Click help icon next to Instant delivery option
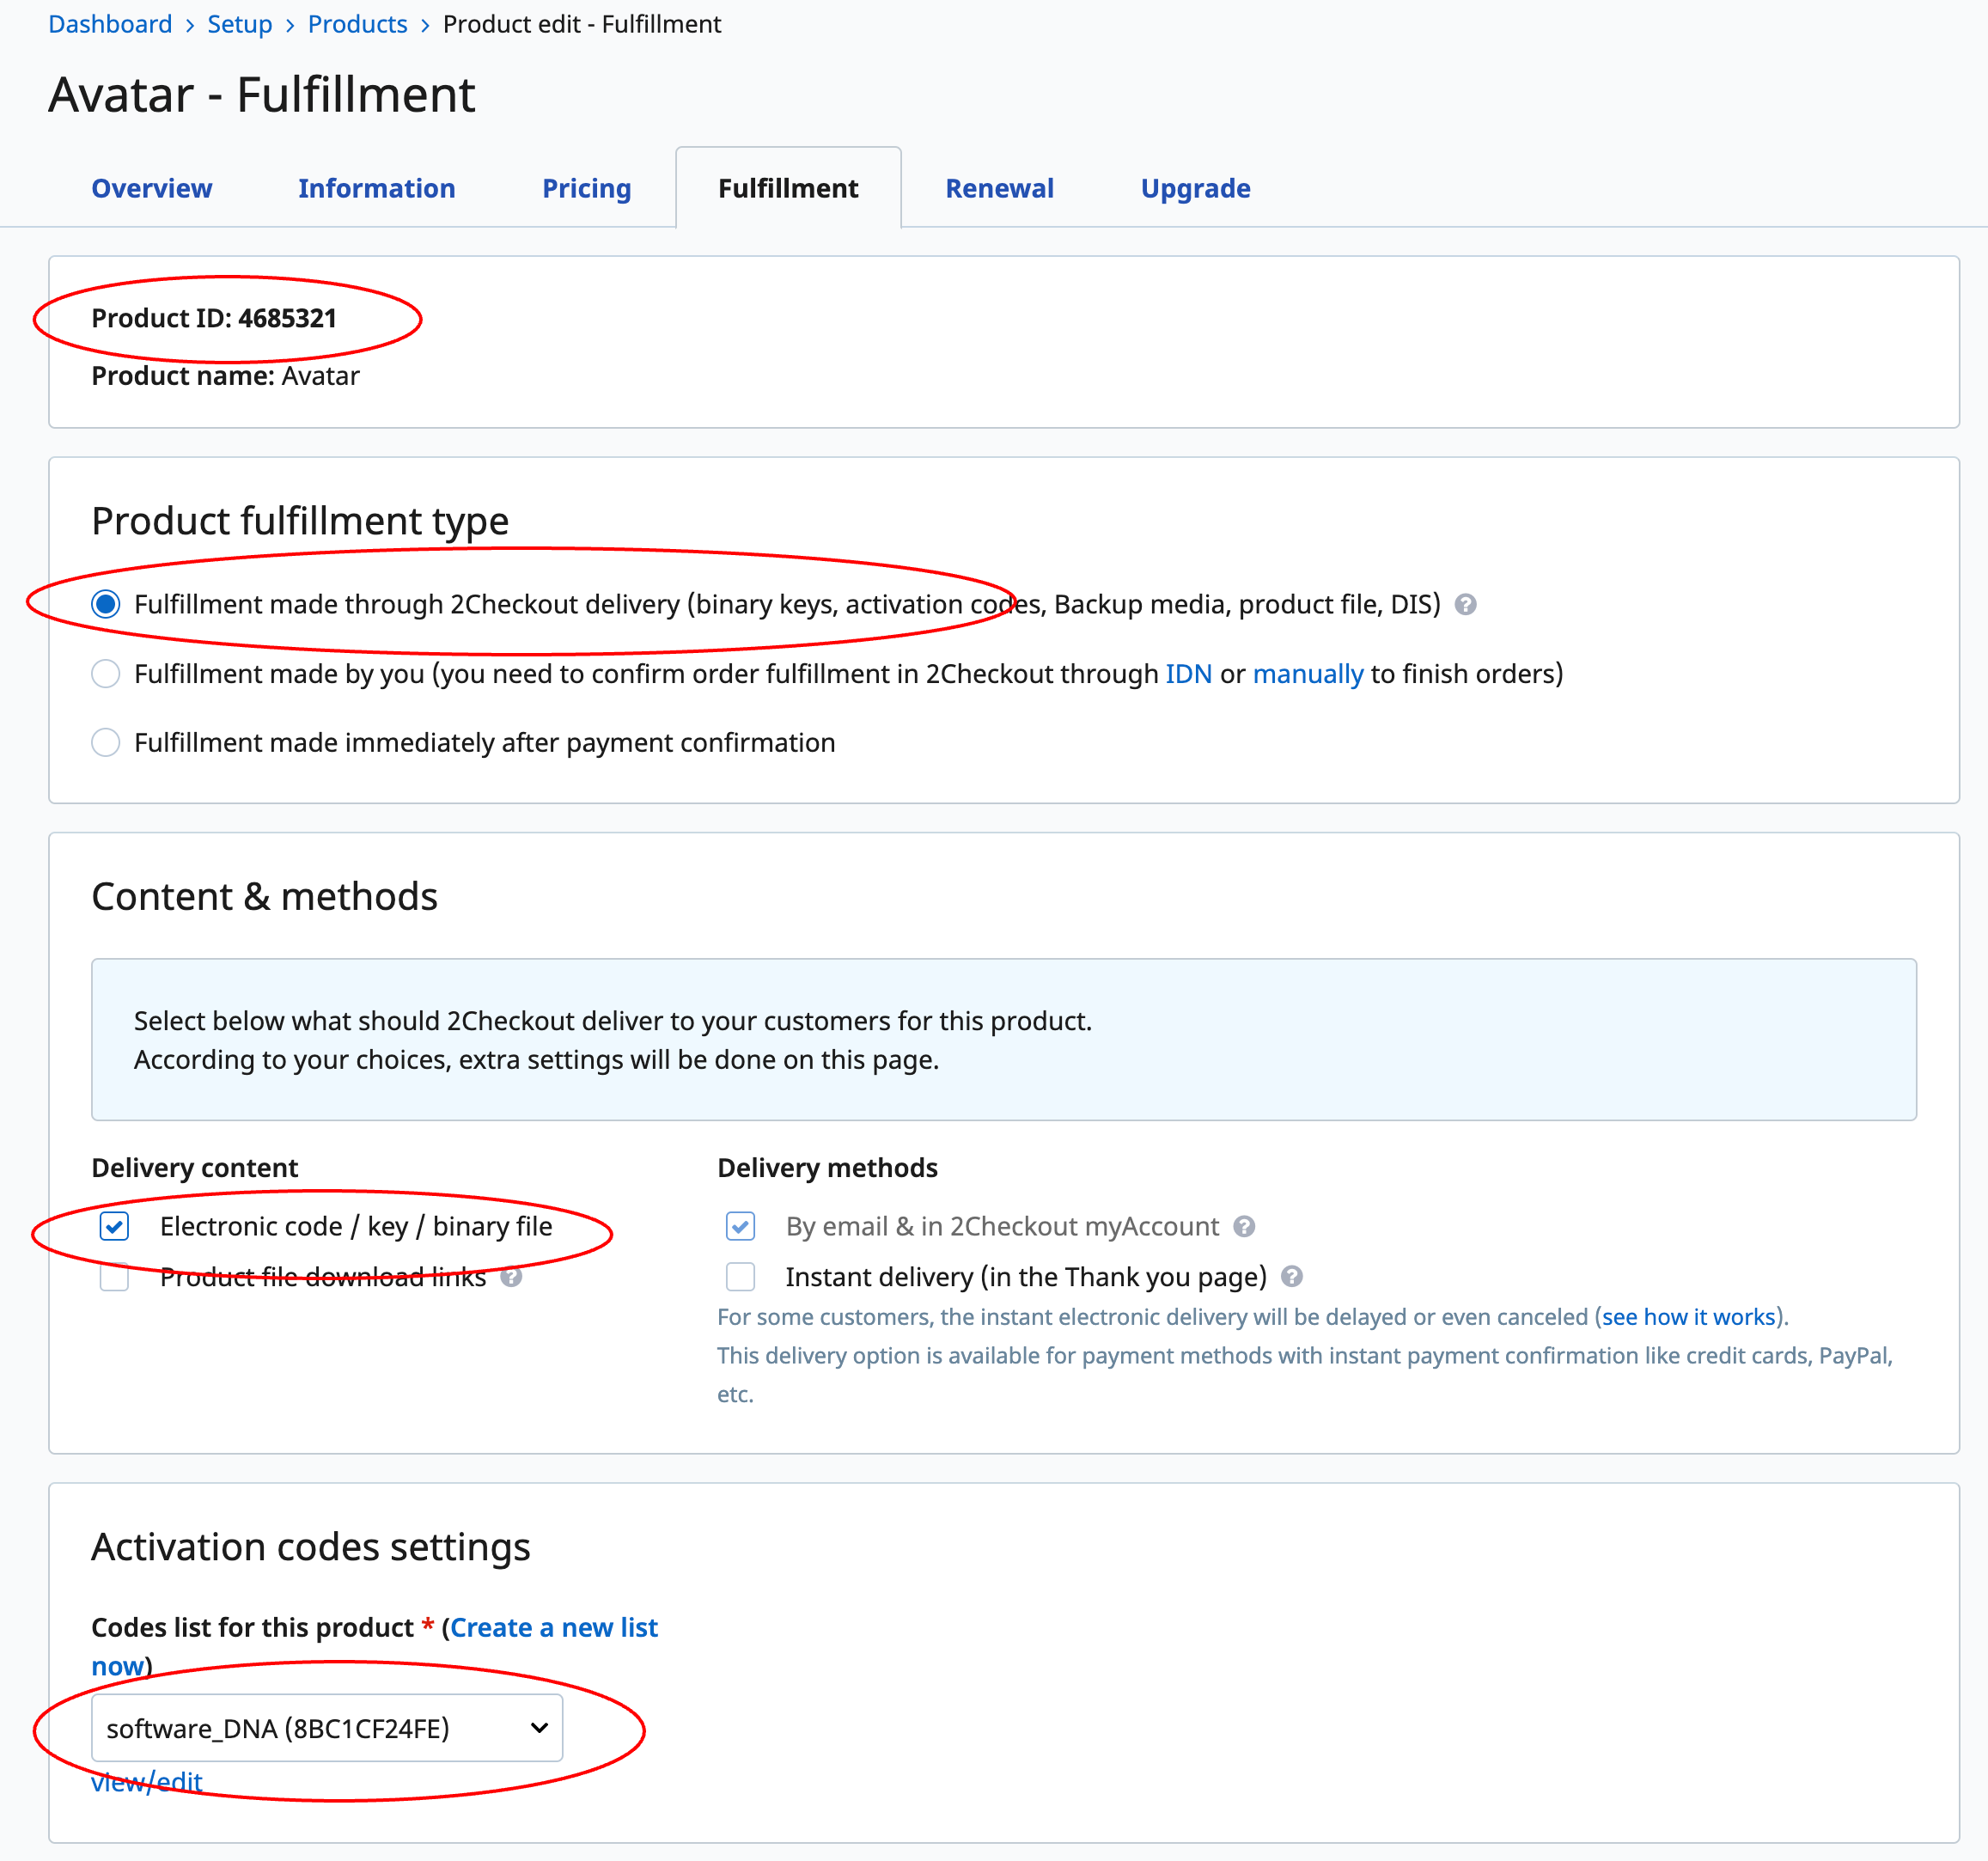The image size is (1988, 1861). [x=1292, y=1277]
